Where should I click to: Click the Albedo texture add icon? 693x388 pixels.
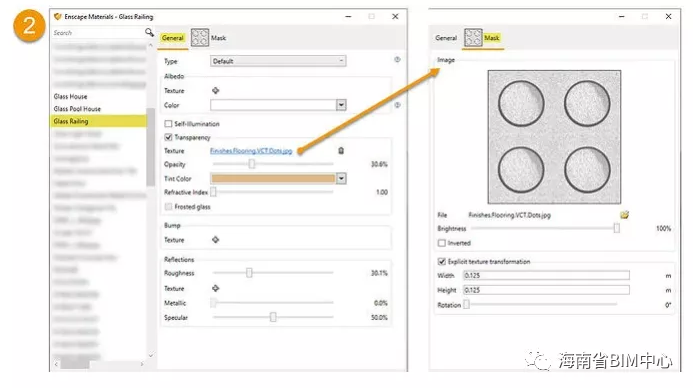click(215, 91)
